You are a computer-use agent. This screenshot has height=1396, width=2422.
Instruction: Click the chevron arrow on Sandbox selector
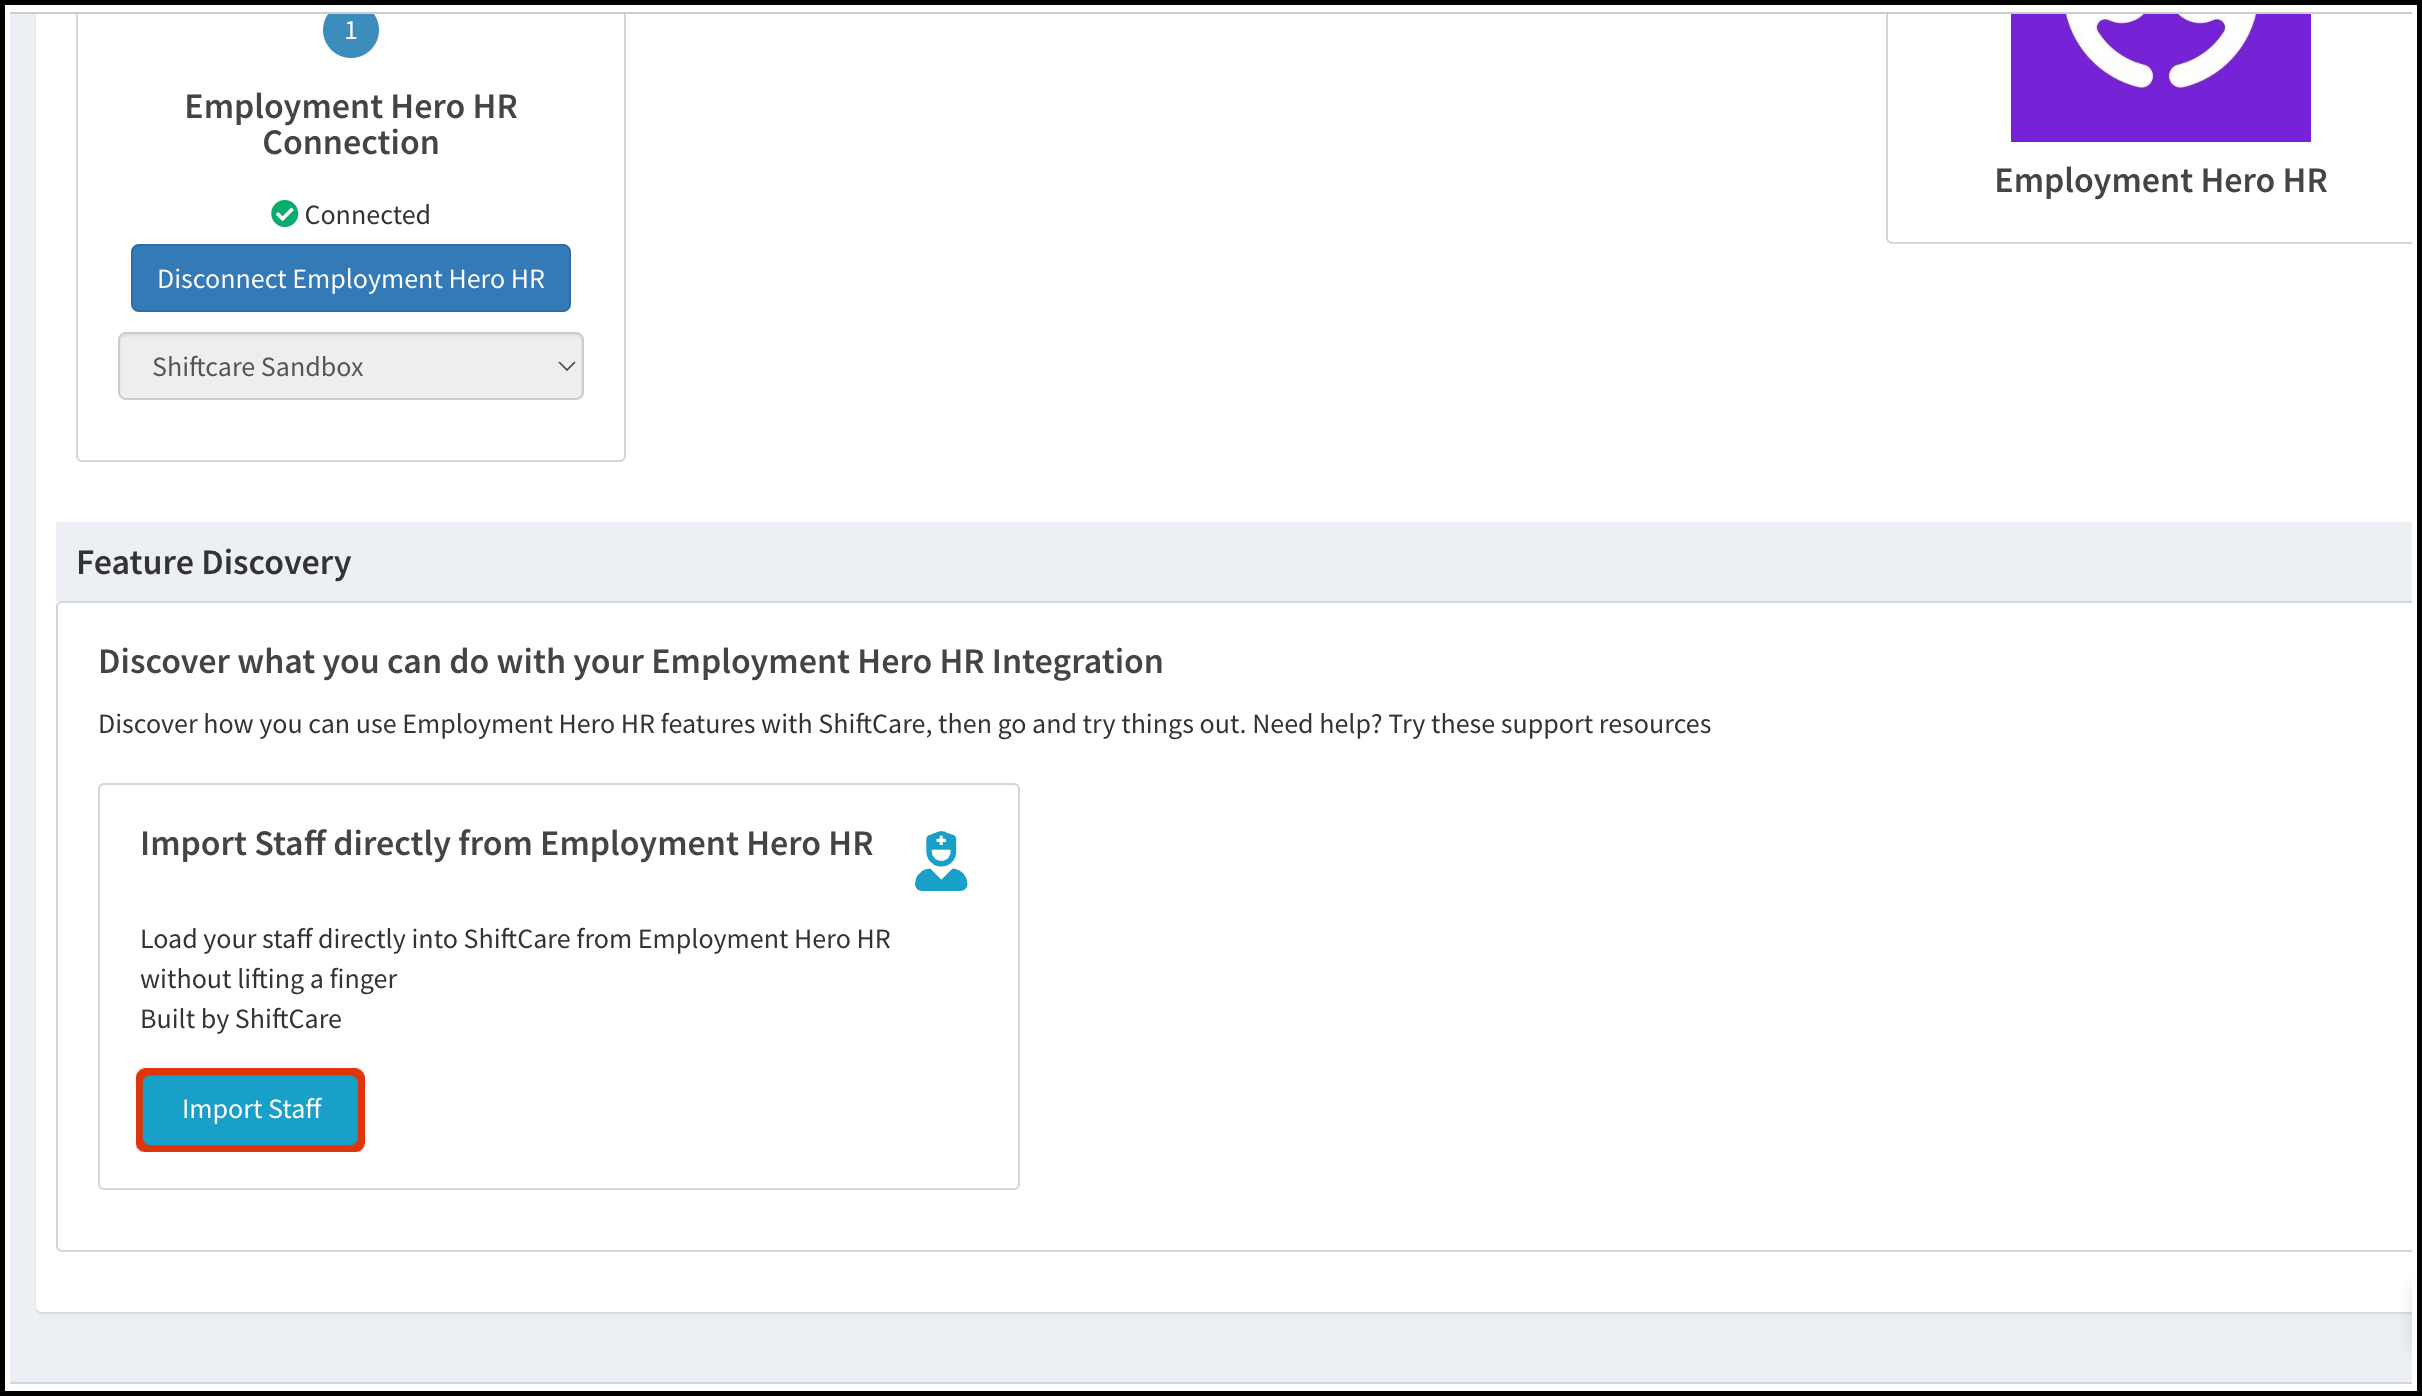[566, 366]
